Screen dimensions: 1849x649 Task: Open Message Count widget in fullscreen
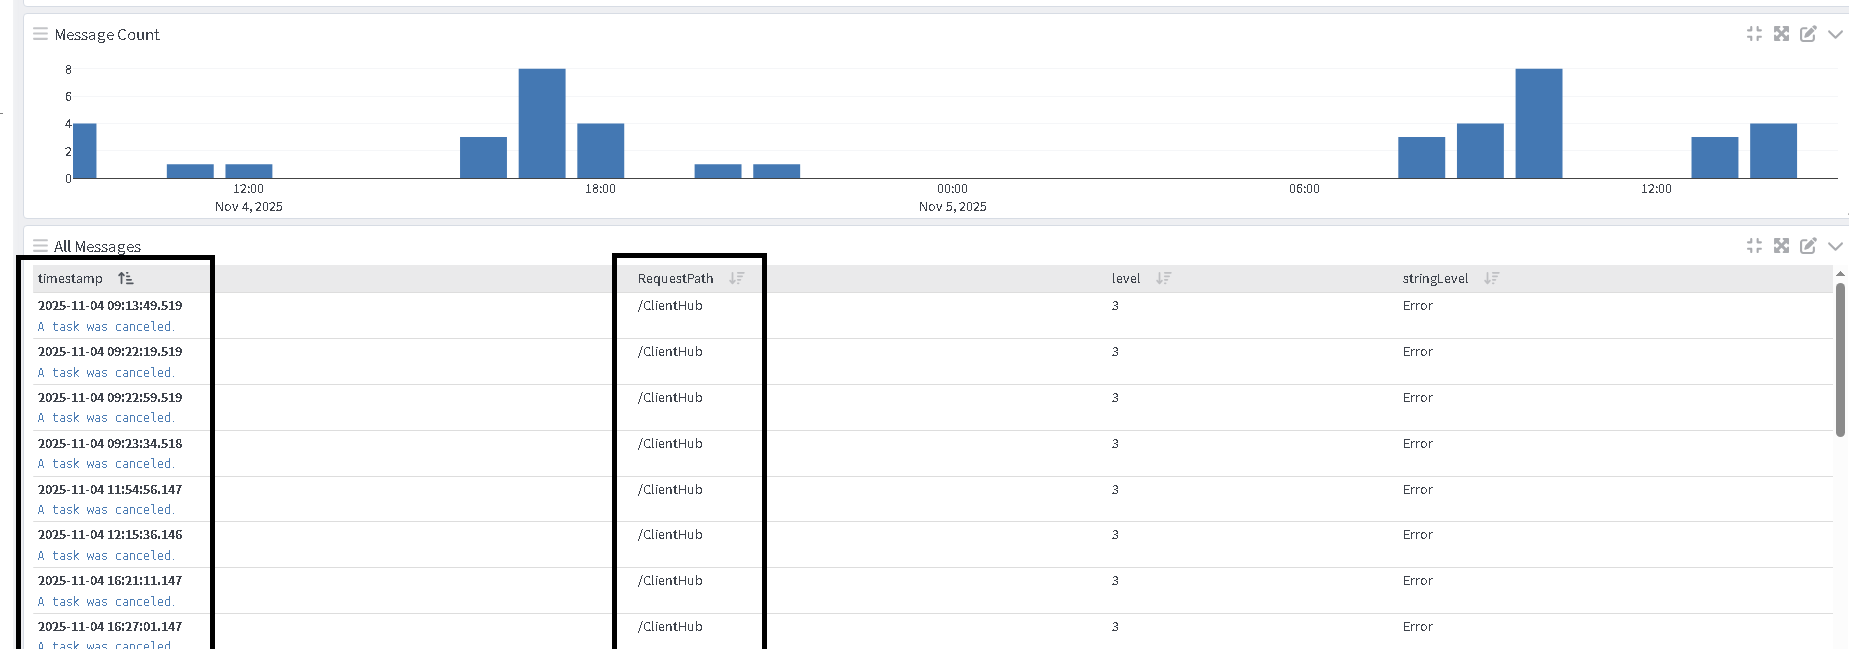(x=1781, y=34)
